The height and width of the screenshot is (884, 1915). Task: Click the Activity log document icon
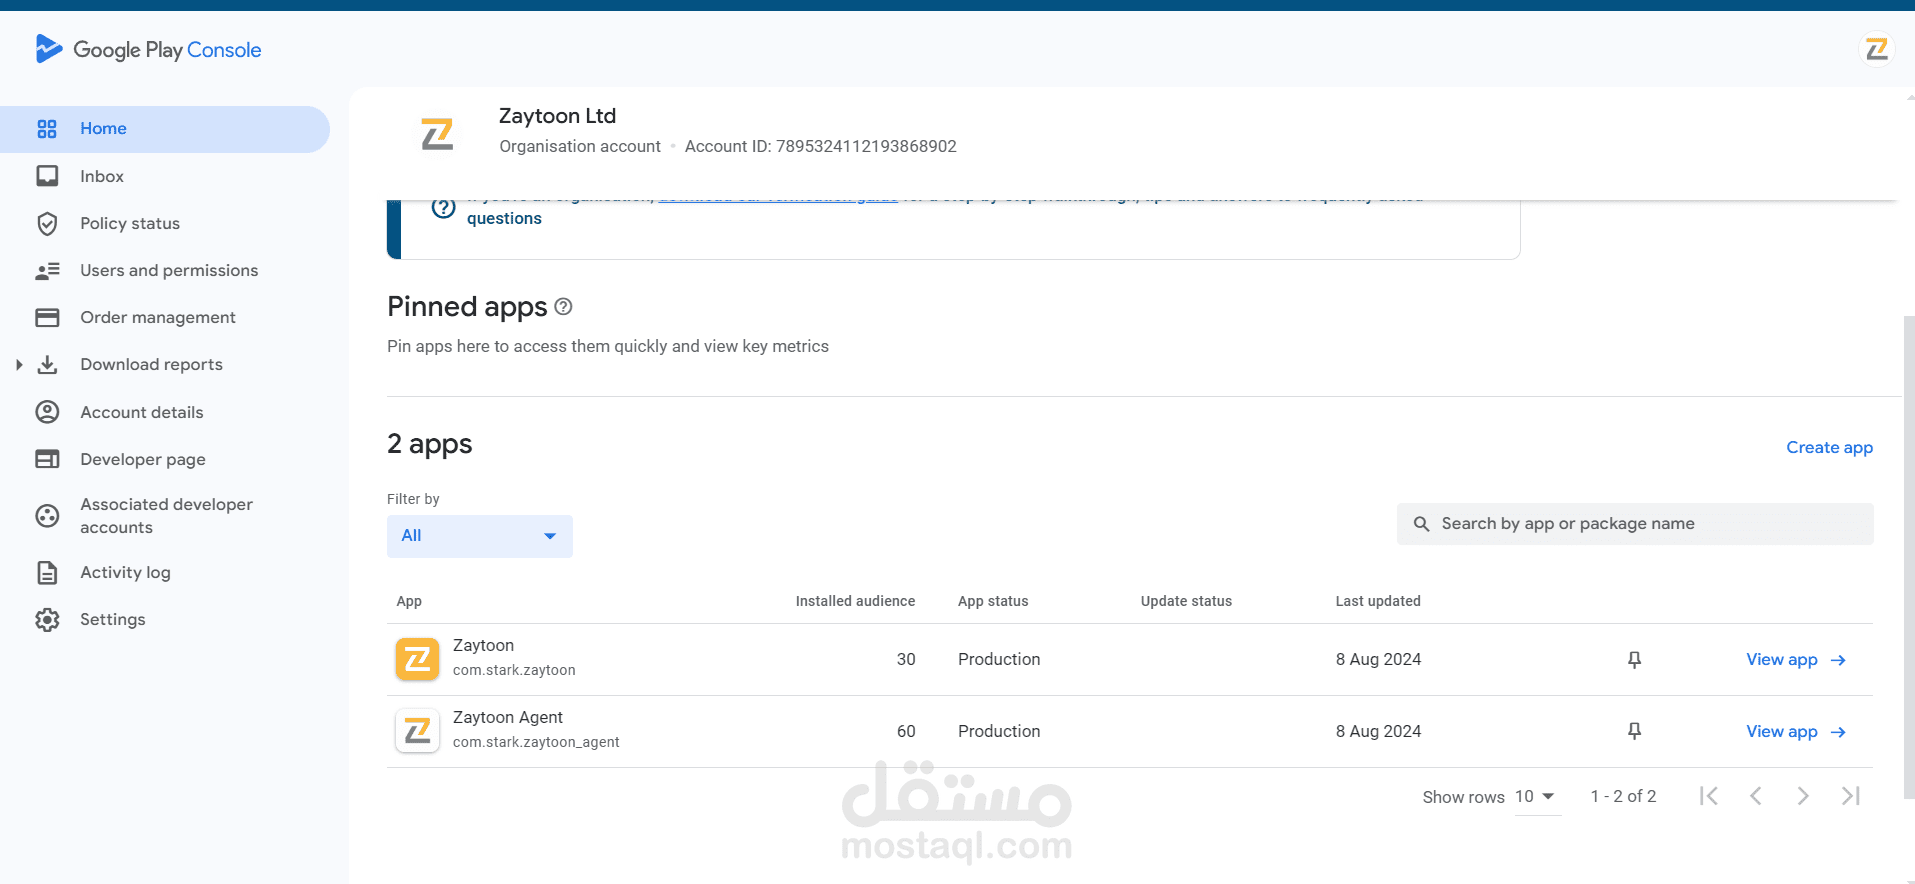click(x=47, y=573)
